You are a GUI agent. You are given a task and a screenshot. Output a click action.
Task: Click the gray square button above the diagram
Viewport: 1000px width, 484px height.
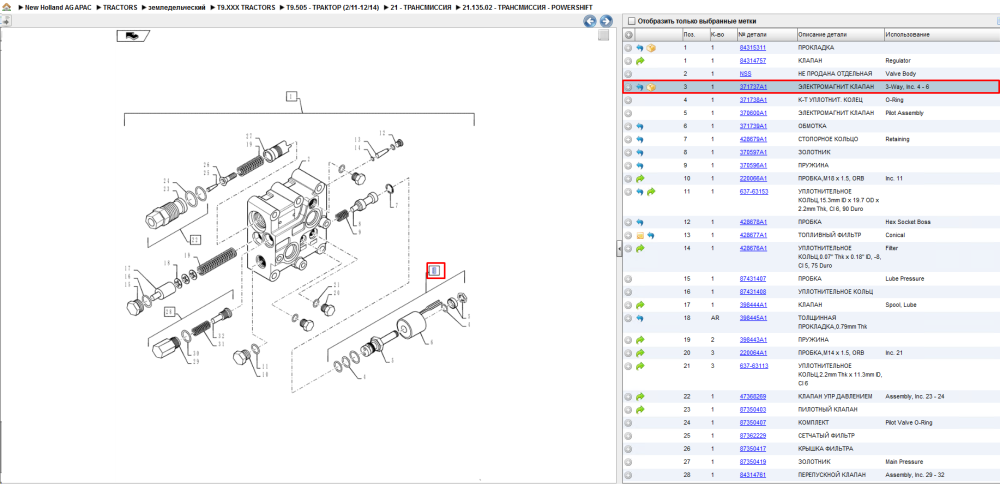(x=603, y=36)
